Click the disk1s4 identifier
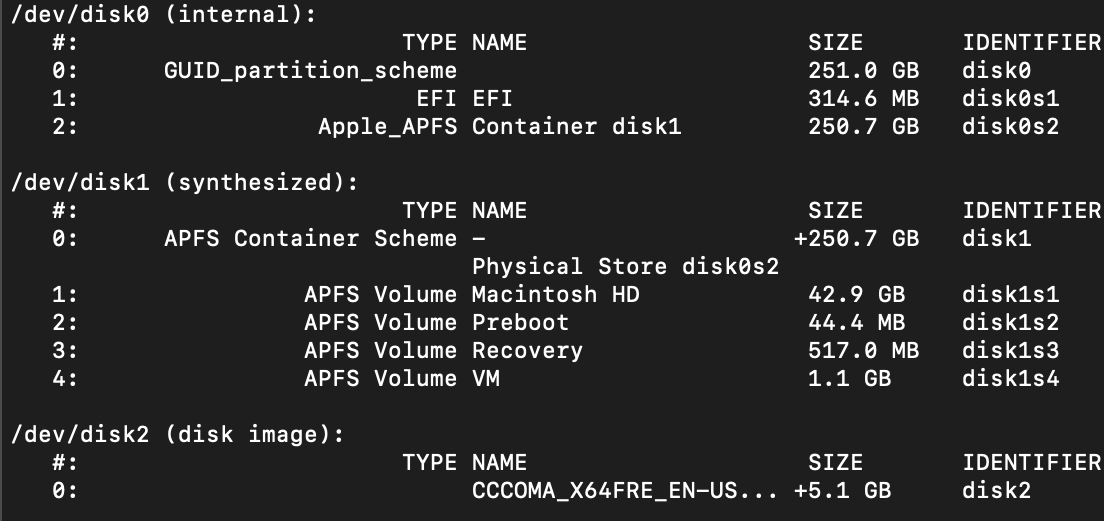This screenshot has width=1104, height=521. pos(1010,379)
